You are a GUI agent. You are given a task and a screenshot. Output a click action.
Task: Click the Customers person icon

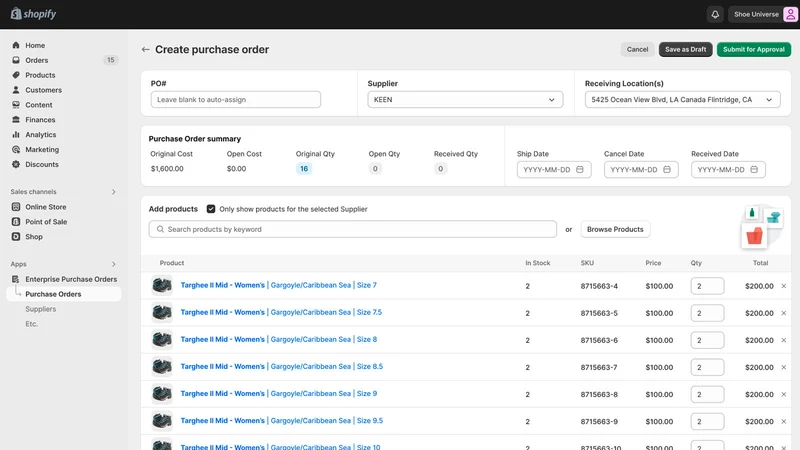16,90
